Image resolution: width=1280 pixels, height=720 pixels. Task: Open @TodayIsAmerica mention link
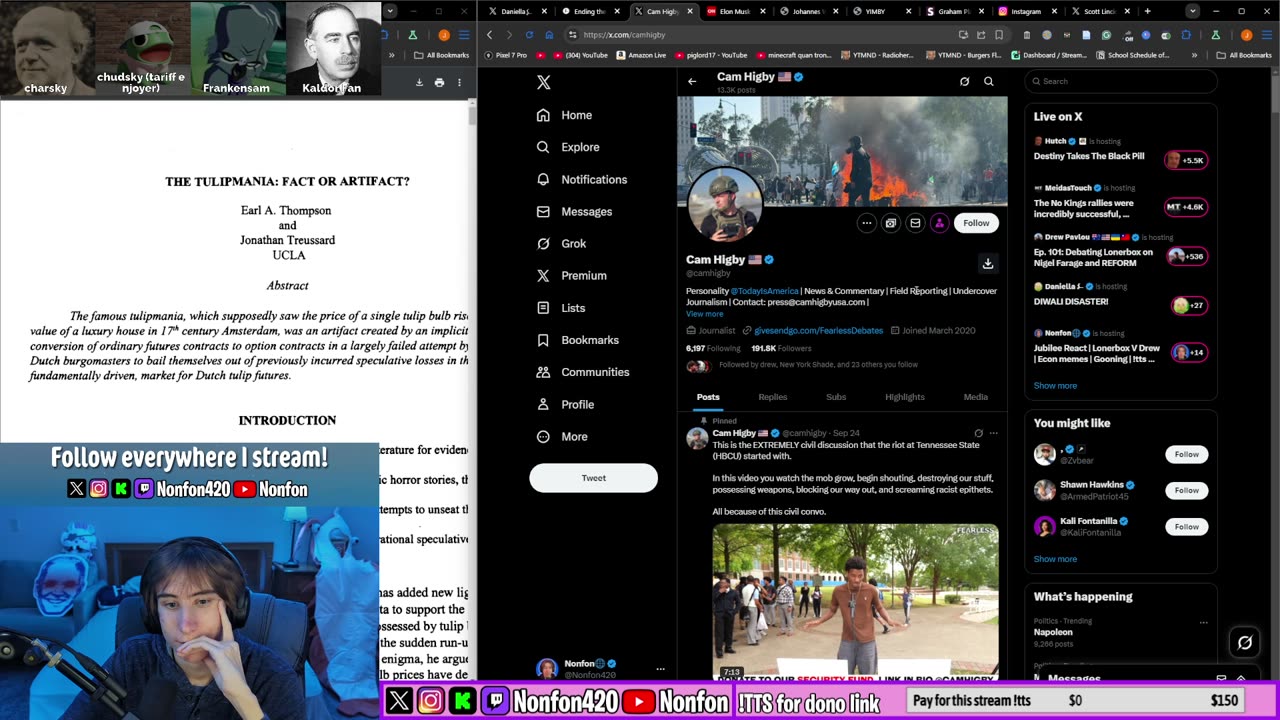(765, 291)
